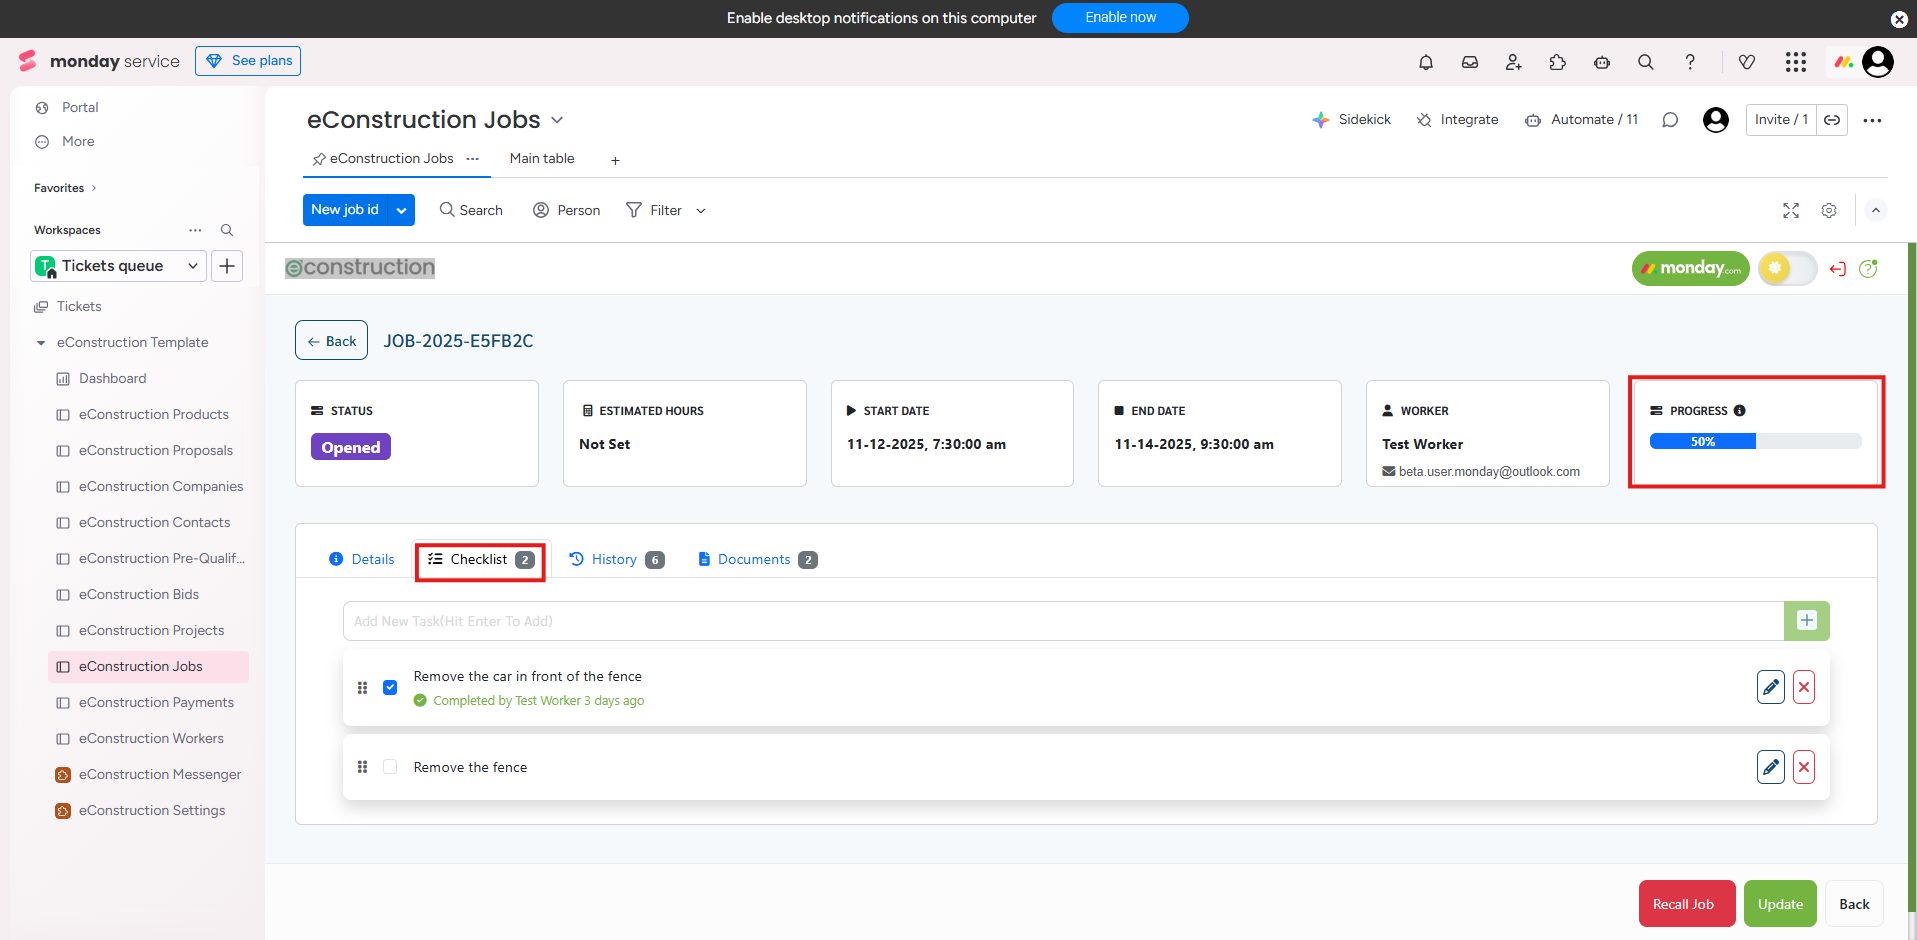Click the 50% progress bar
The width and height of the screenshot is (1917, 940).
tap(1755, 441)
